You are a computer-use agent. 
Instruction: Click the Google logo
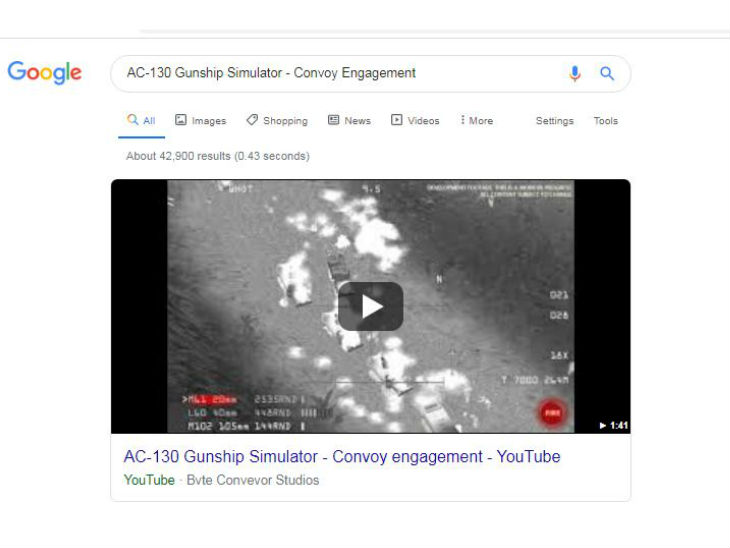45,73
